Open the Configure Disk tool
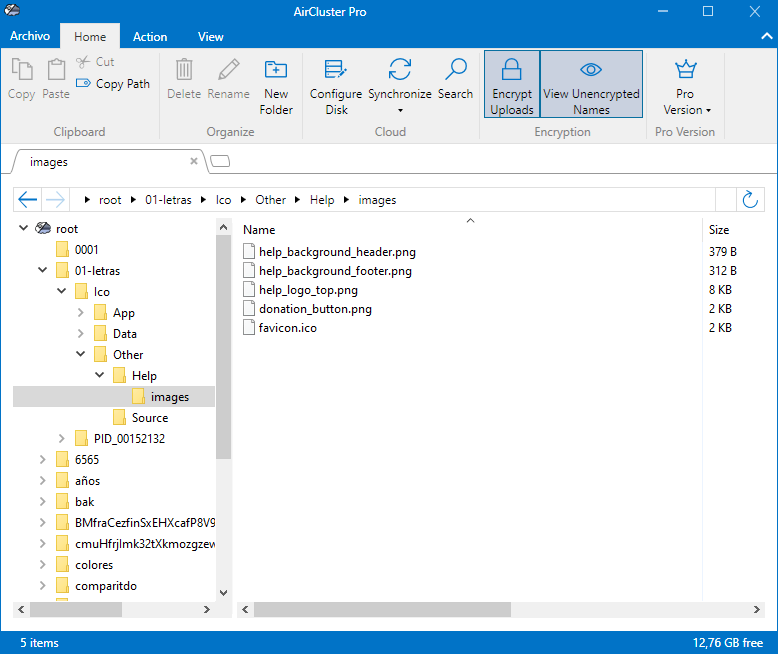The height and width of the screenshot is (654, 778). [336, 84]
